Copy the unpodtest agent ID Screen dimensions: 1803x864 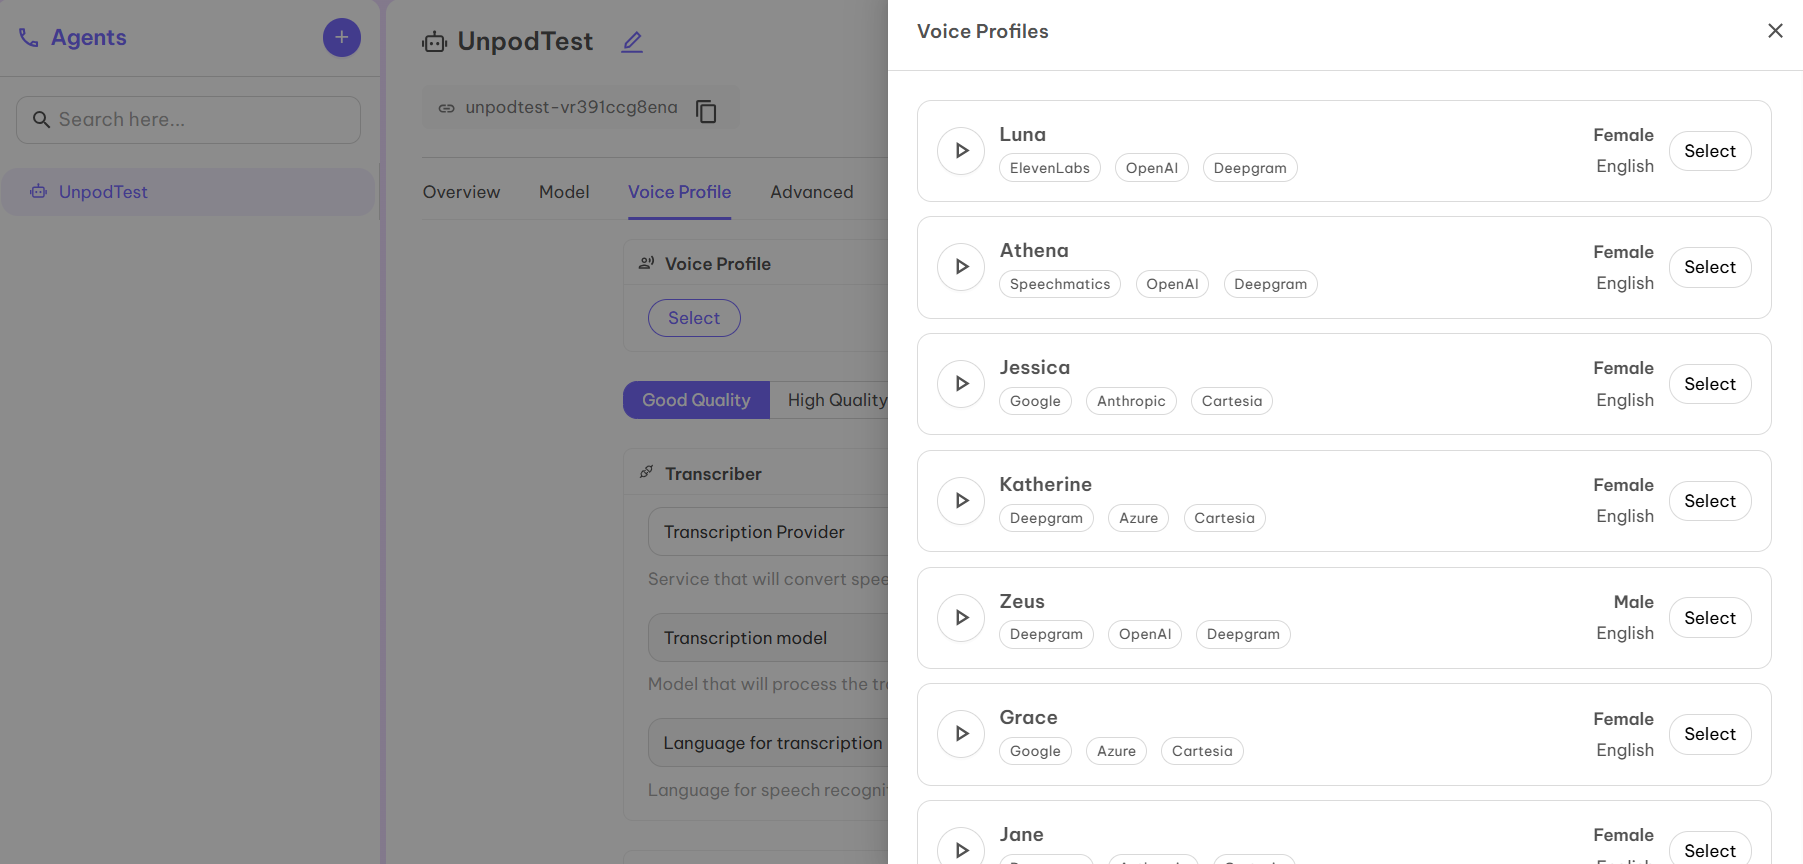pos(706,111)
